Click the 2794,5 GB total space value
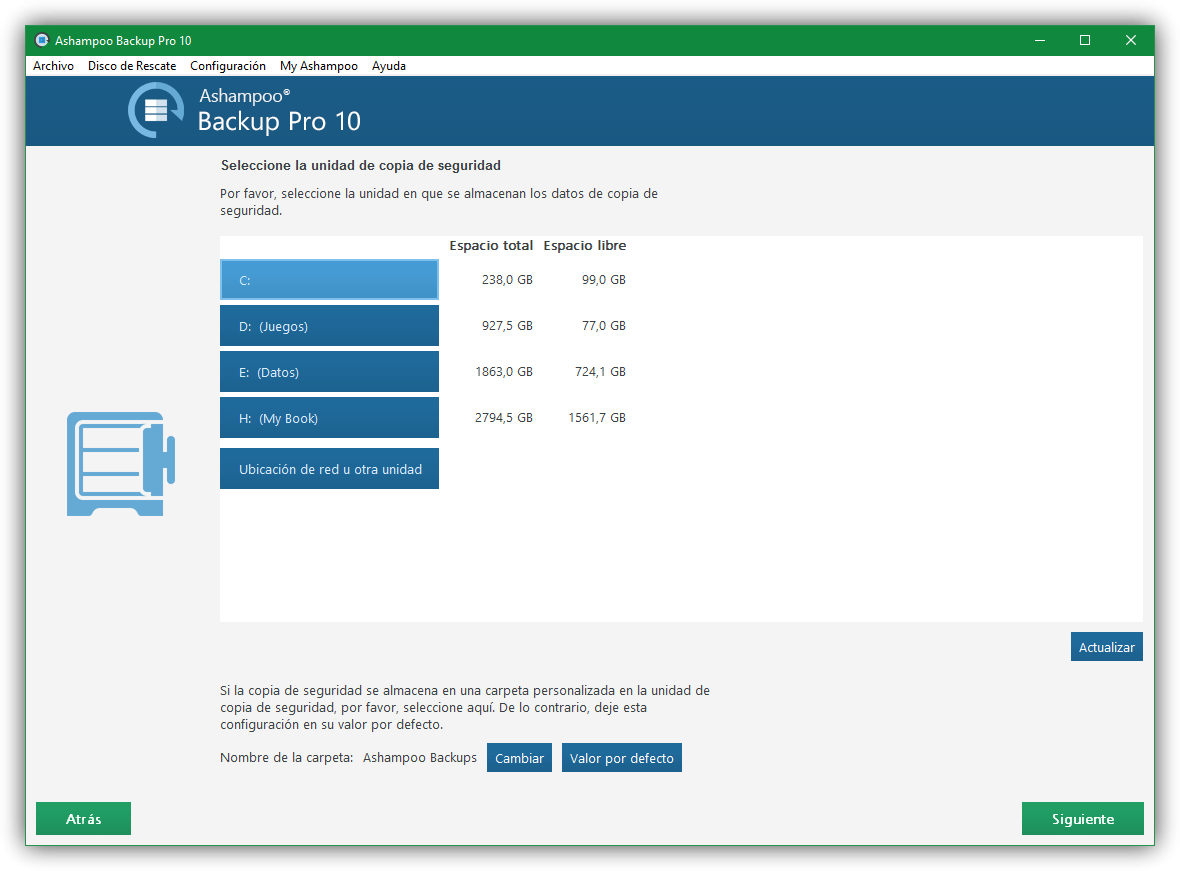The width and height of the screenshot is (1180, 871). point(503,417)
